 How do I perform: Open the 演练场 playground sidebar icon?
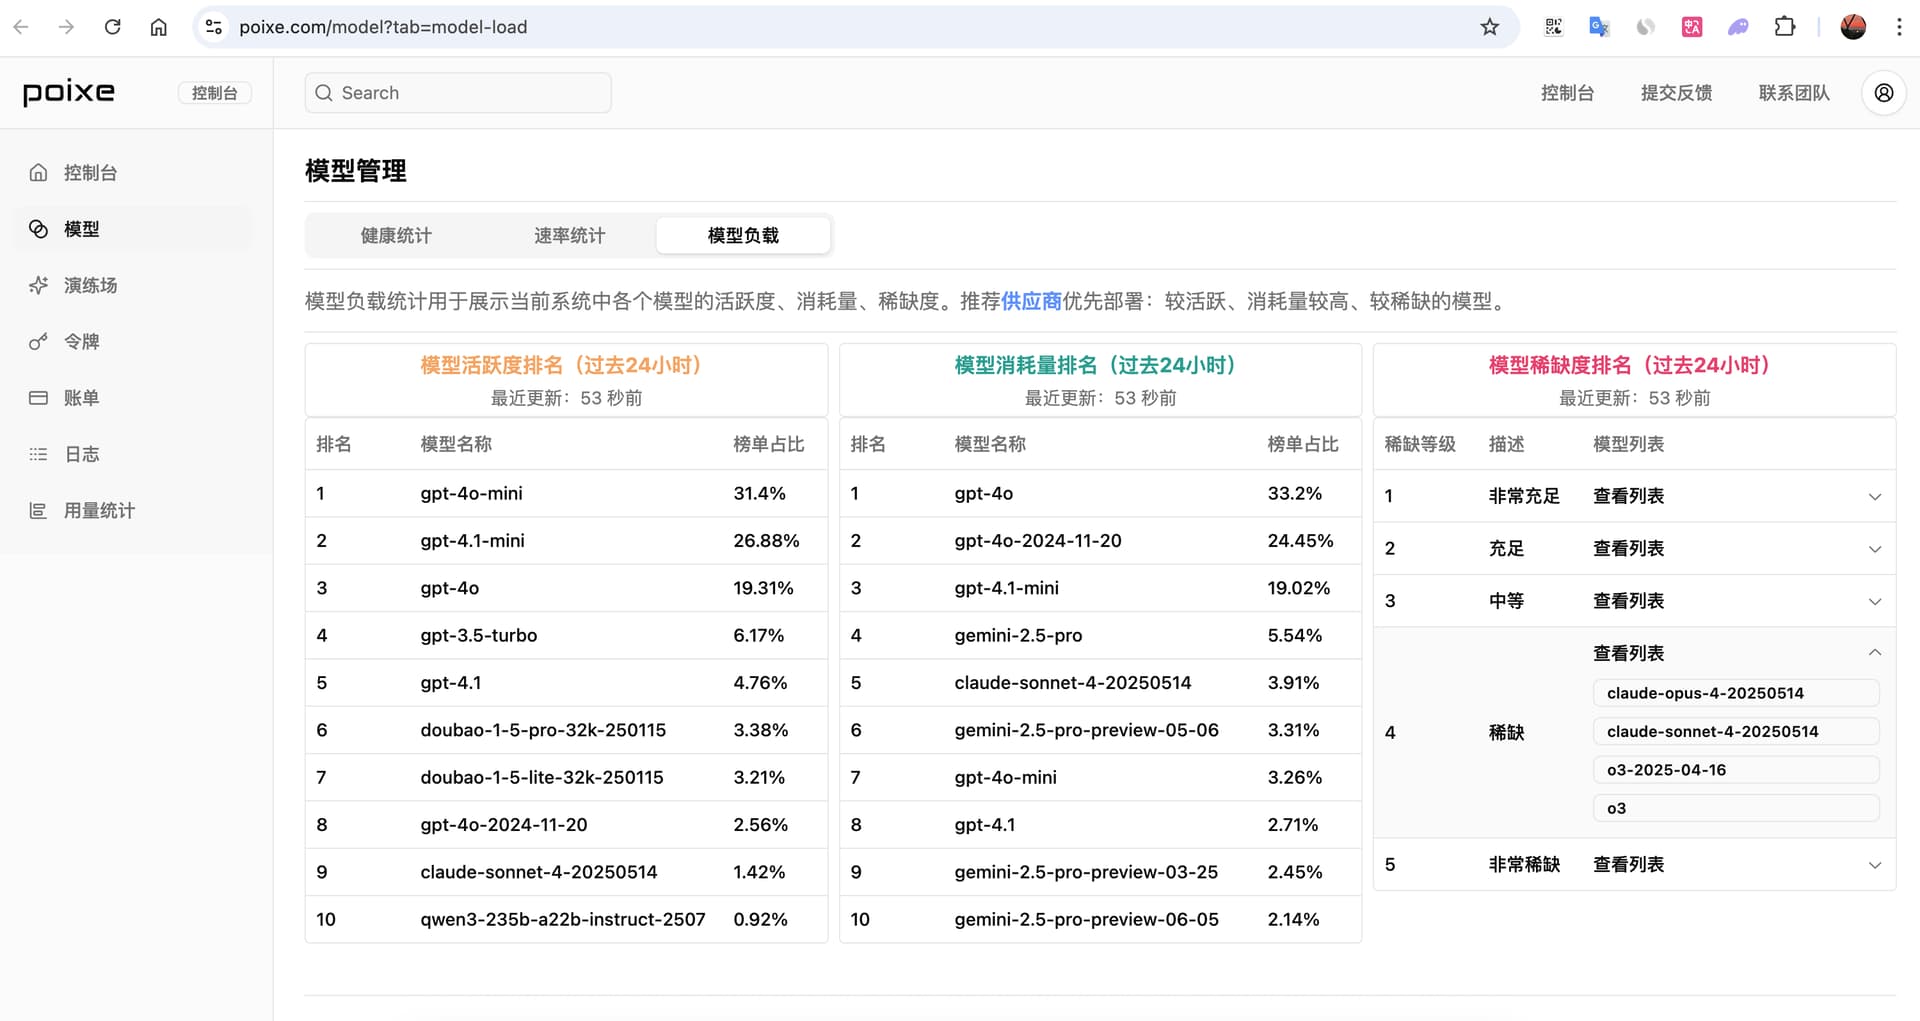pos(39,286)
